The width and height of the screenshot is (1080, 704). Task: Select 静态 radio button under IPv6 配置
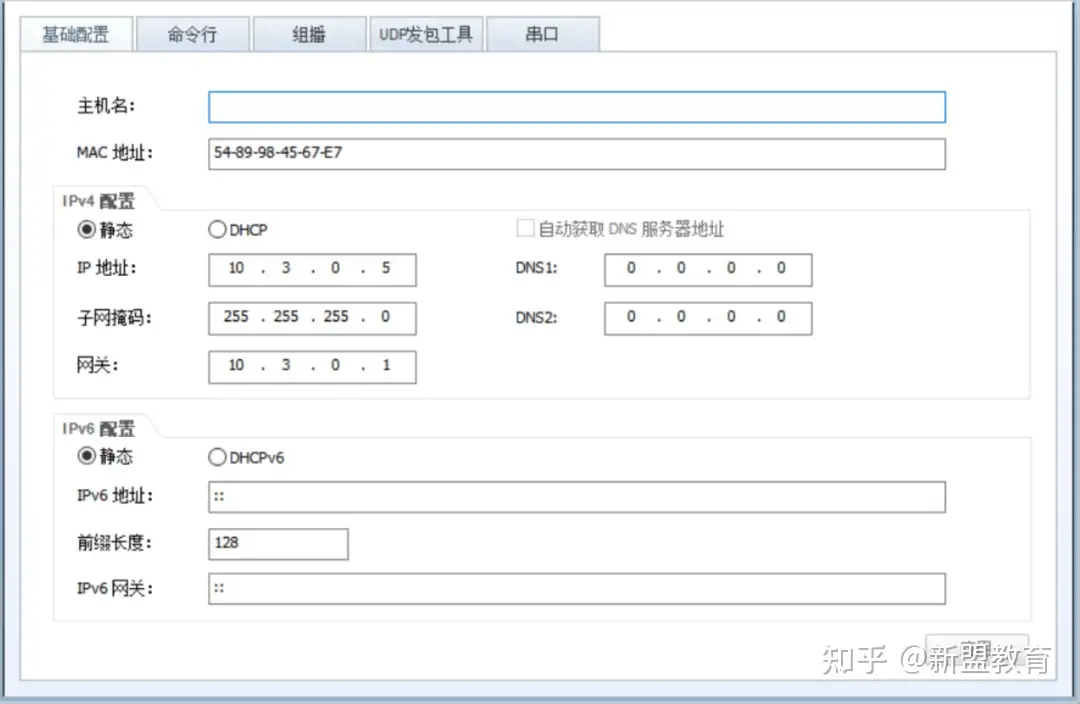tap(87, 457)
